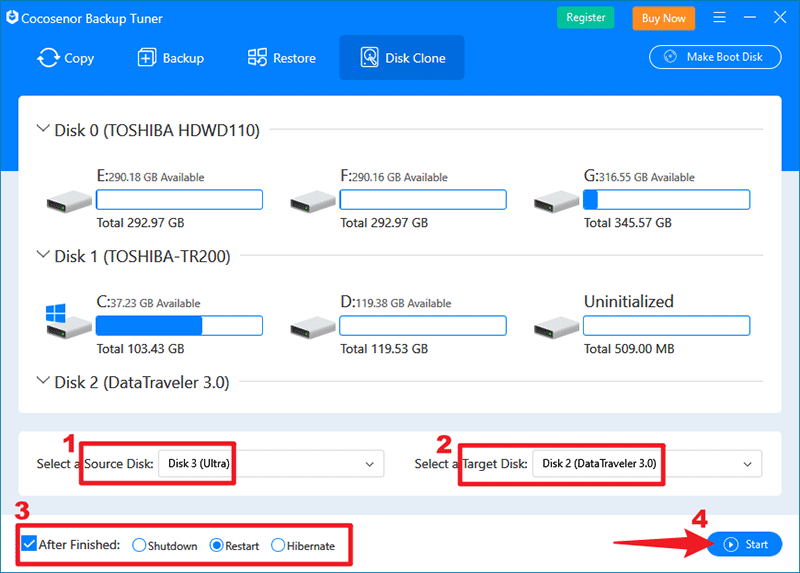800x573 pixels.
Task: Click the F: partition usage bar
Action: [423, 200]
